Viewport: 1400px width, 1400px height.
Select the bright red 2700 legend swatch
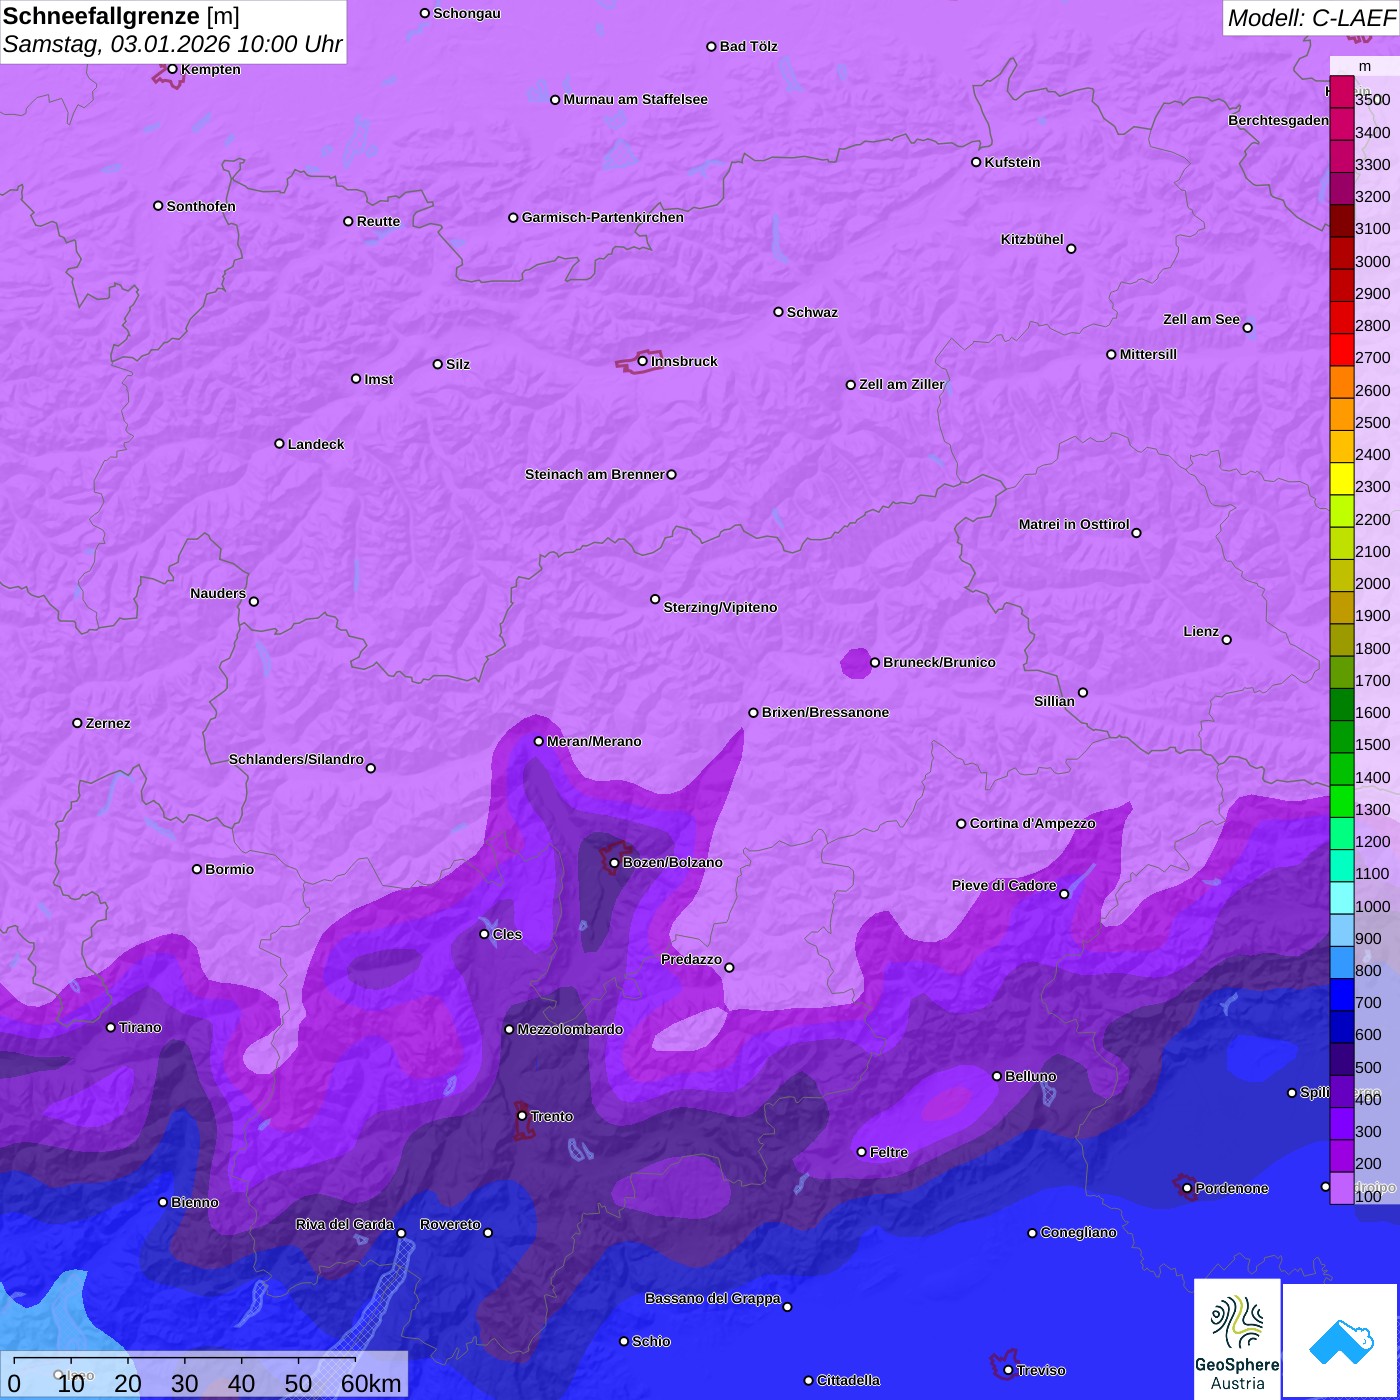pos(1341,350)
